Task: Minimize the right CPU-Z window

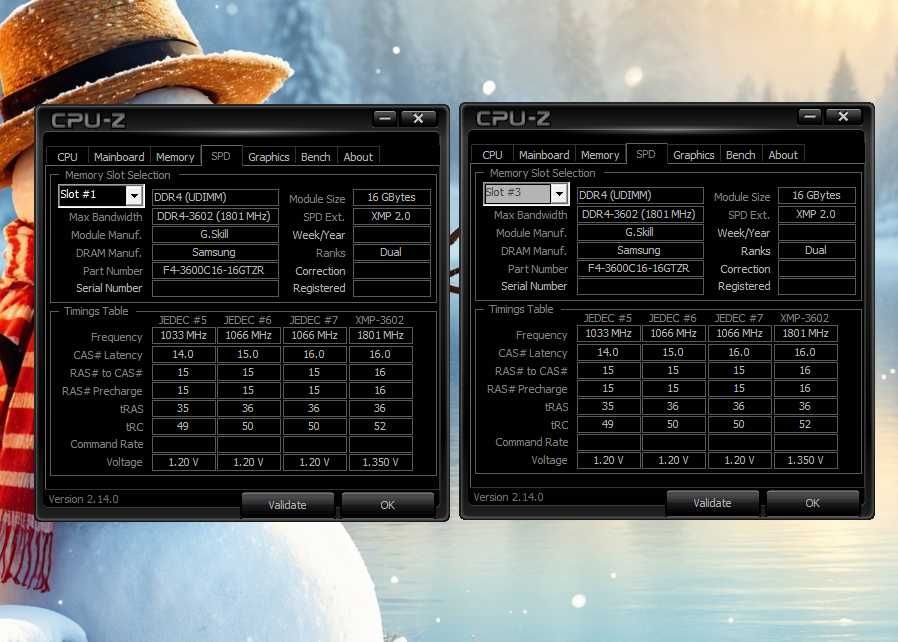Action: click(810, 116)
